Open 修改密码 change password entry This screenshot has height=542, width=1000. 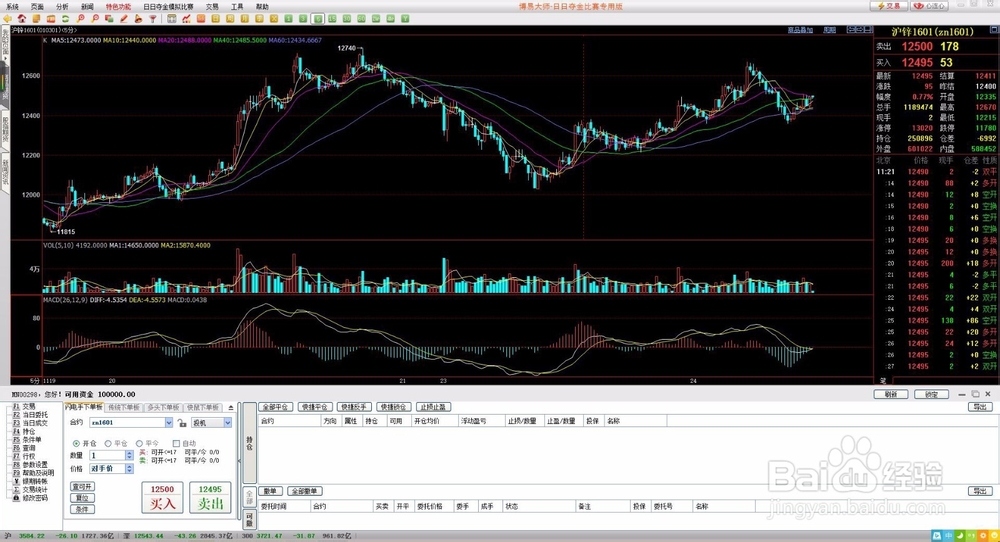(30, 497)
